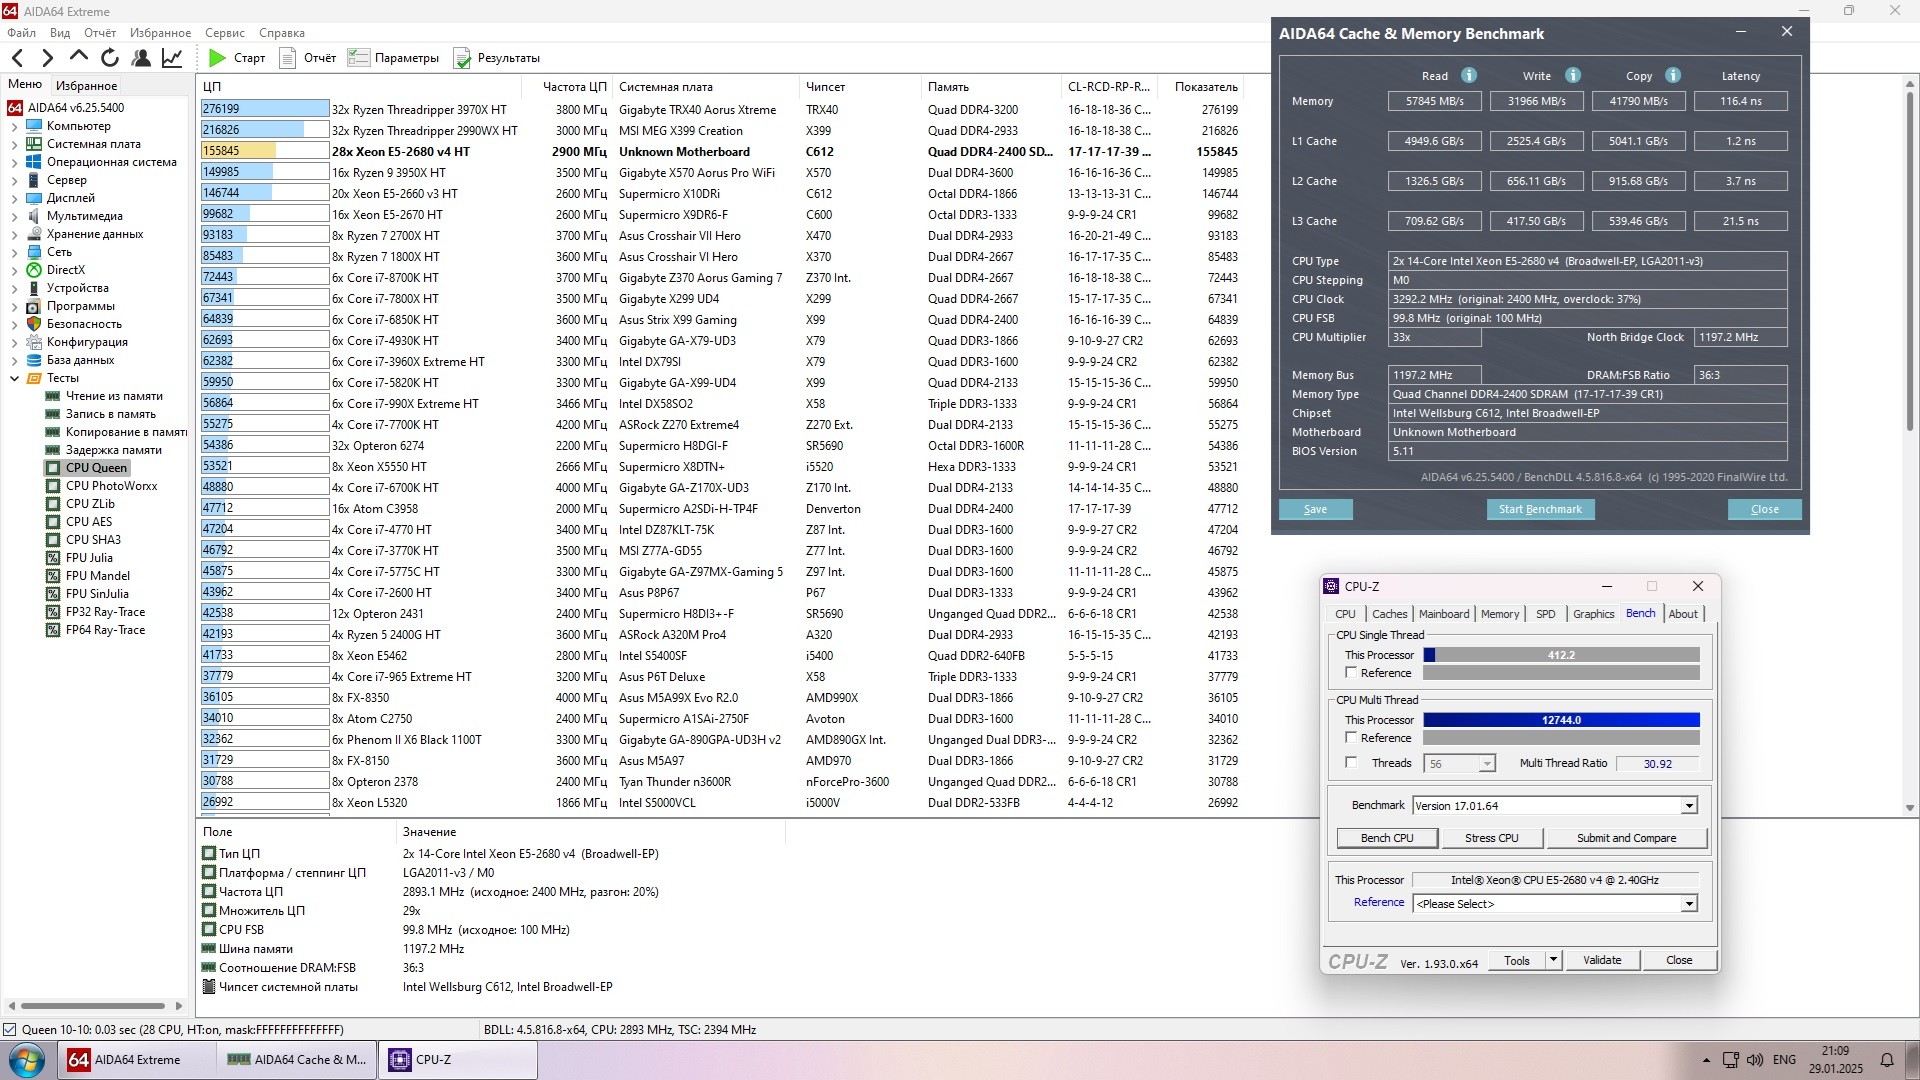Click the refresh icon in the AIDA64 toolbar

(x=110, y=58)
